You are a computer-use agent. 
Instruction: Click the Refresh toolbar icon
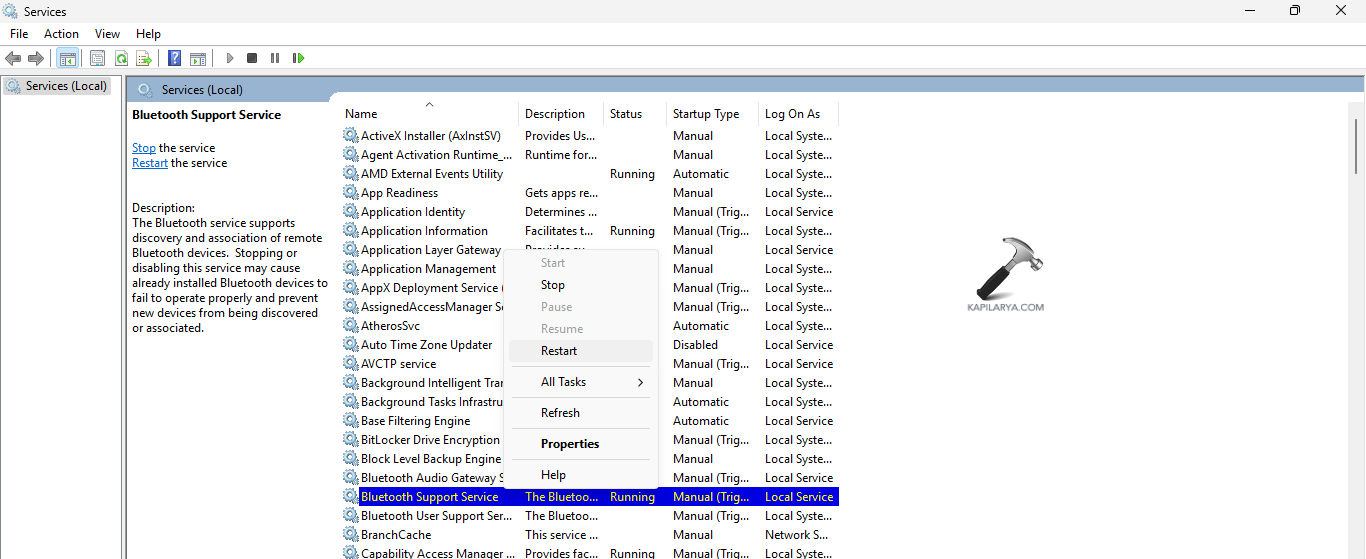[121, 58]
